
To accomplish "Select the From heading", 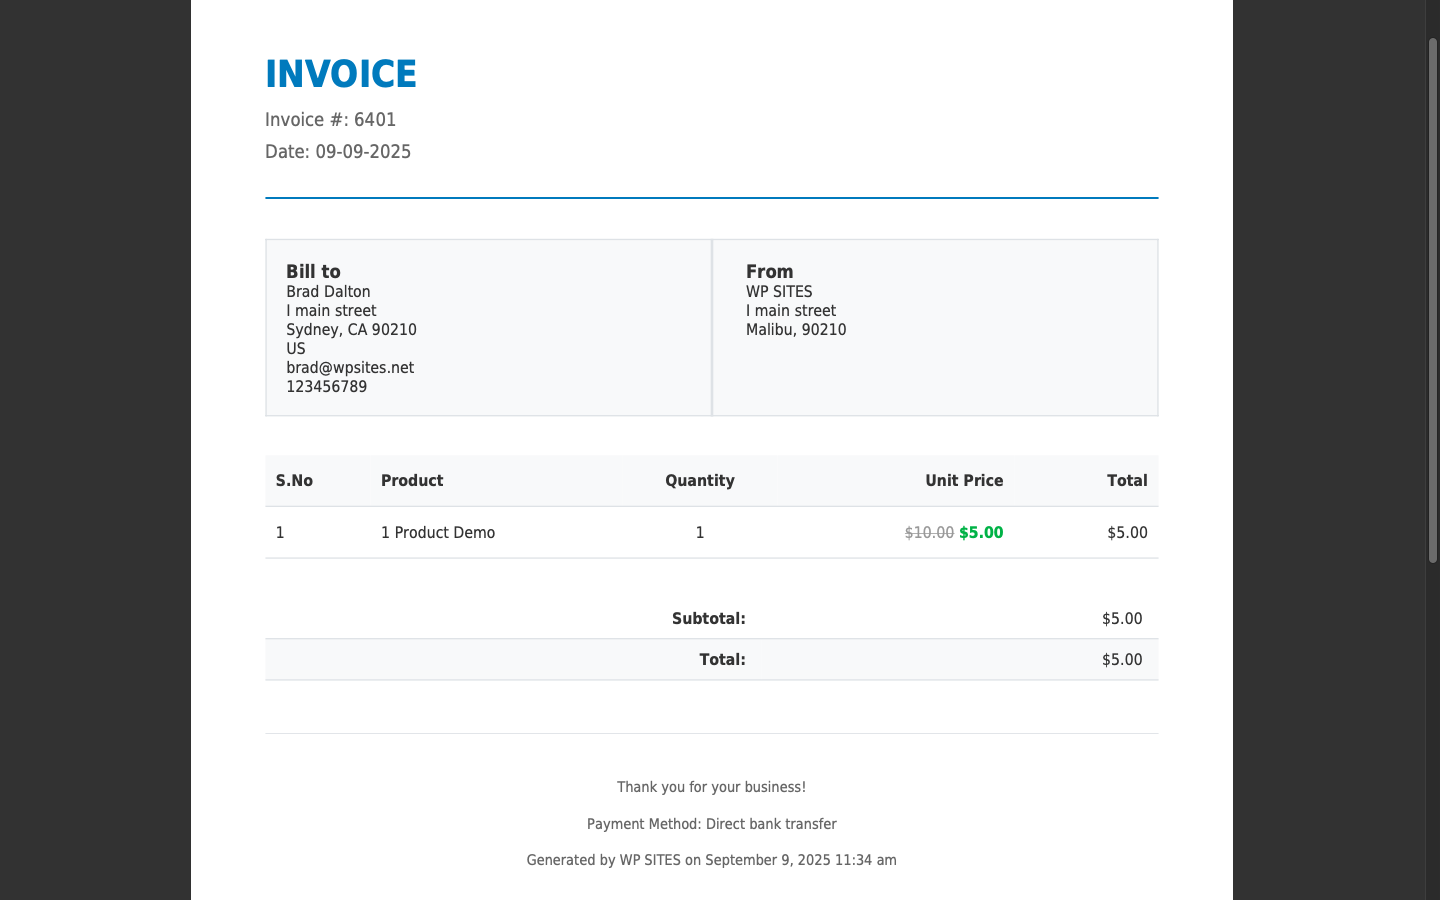I will pos(769,271).
